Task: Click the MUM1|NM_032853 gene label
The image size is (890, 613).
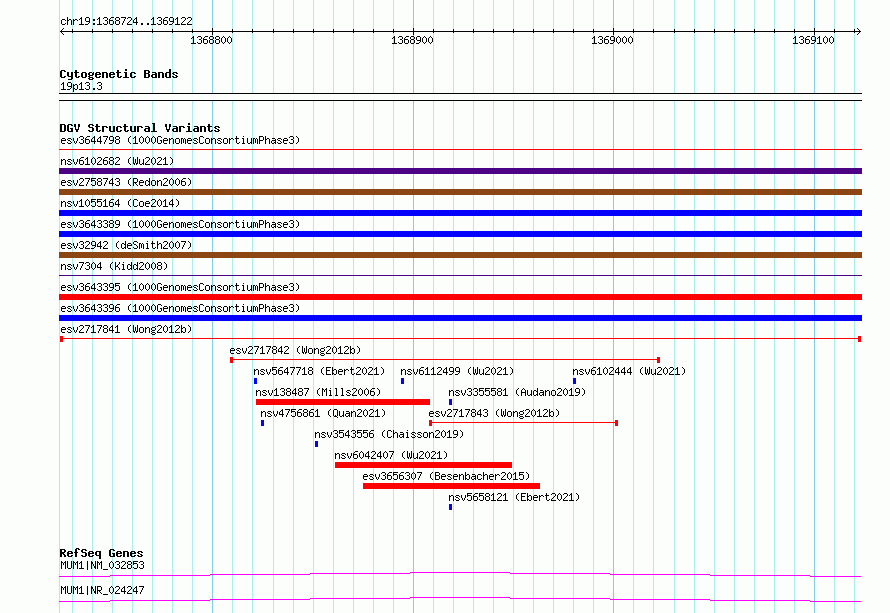Action: coord(102,565)
